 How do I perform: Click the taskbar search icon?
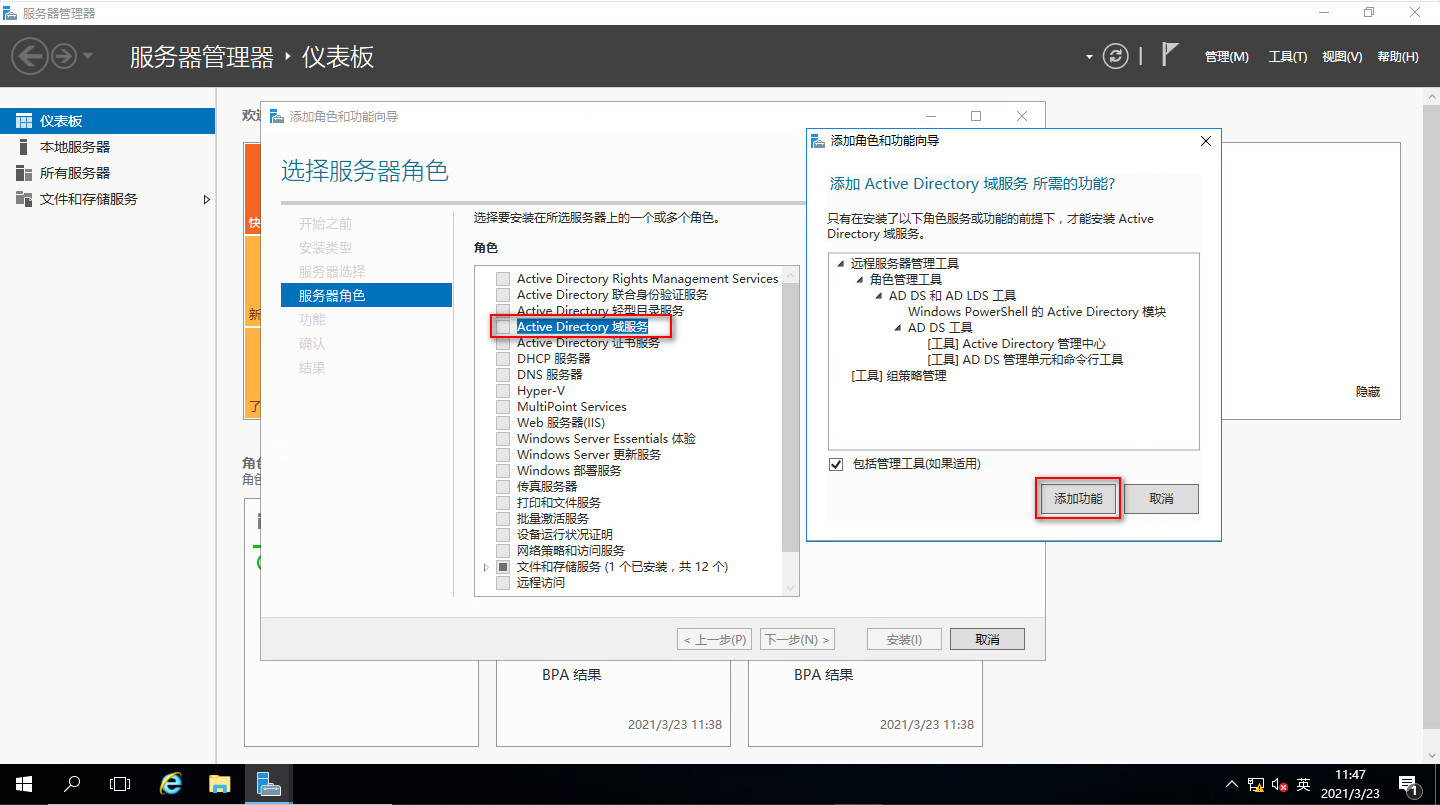click(72, 785)
